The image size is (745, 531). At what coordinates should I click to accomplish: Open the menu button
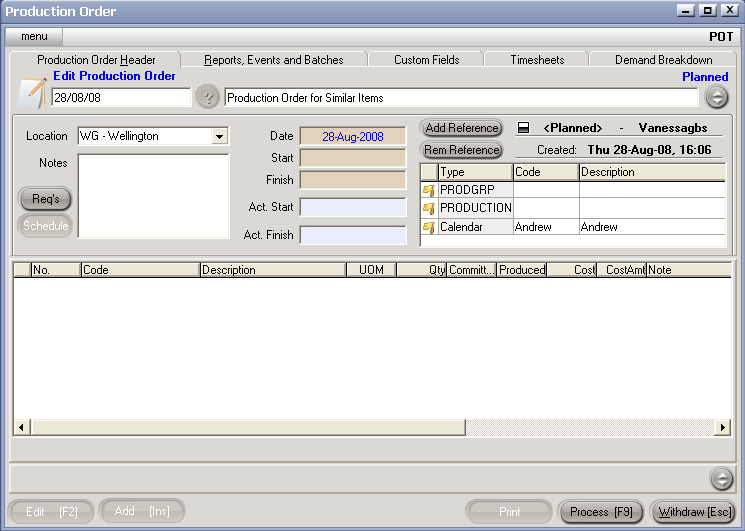coord(34,37)
